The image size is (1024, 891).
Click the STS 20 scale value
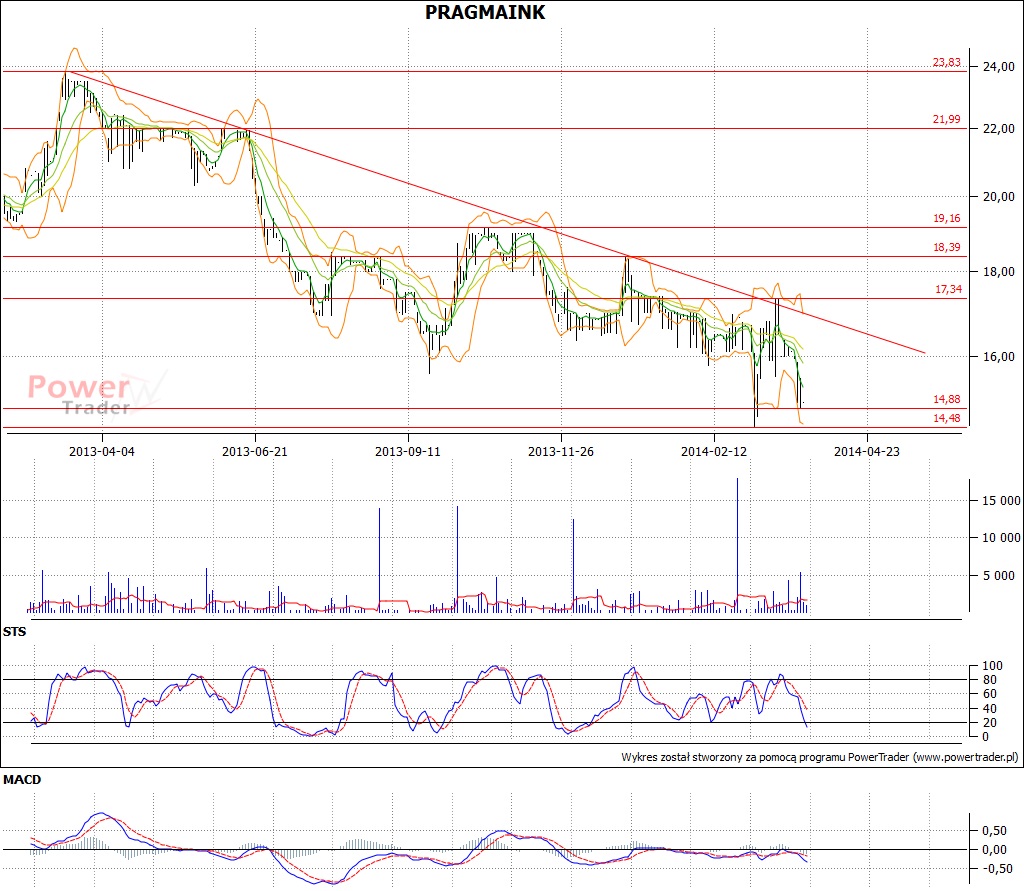tap(990, 723)
